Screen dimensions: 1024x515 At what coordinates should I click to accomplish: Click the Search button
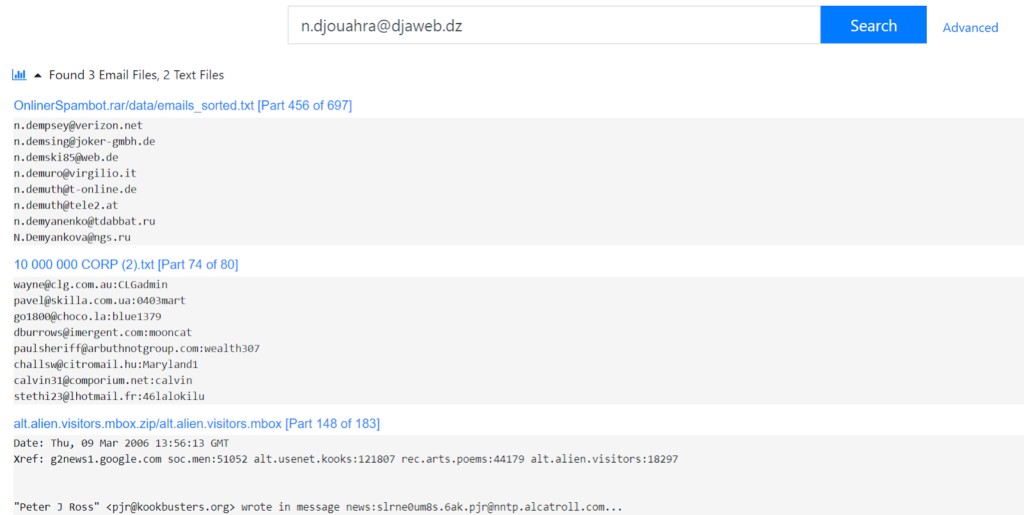tap(873, 26)
